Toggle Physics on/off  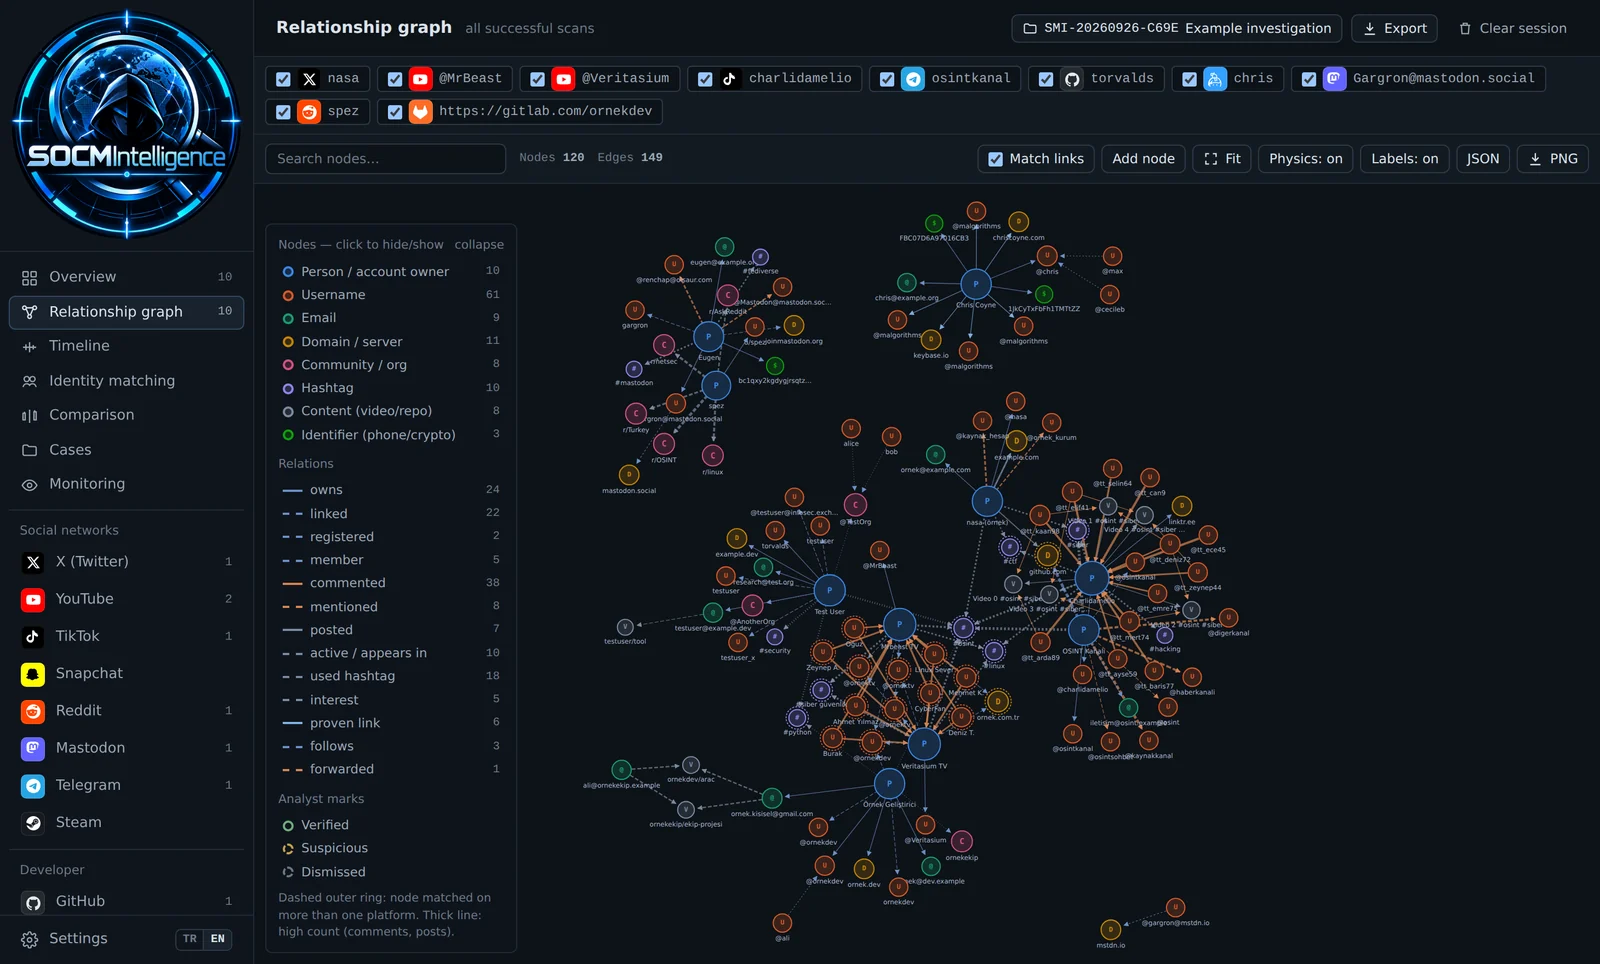pos(1305,159)
